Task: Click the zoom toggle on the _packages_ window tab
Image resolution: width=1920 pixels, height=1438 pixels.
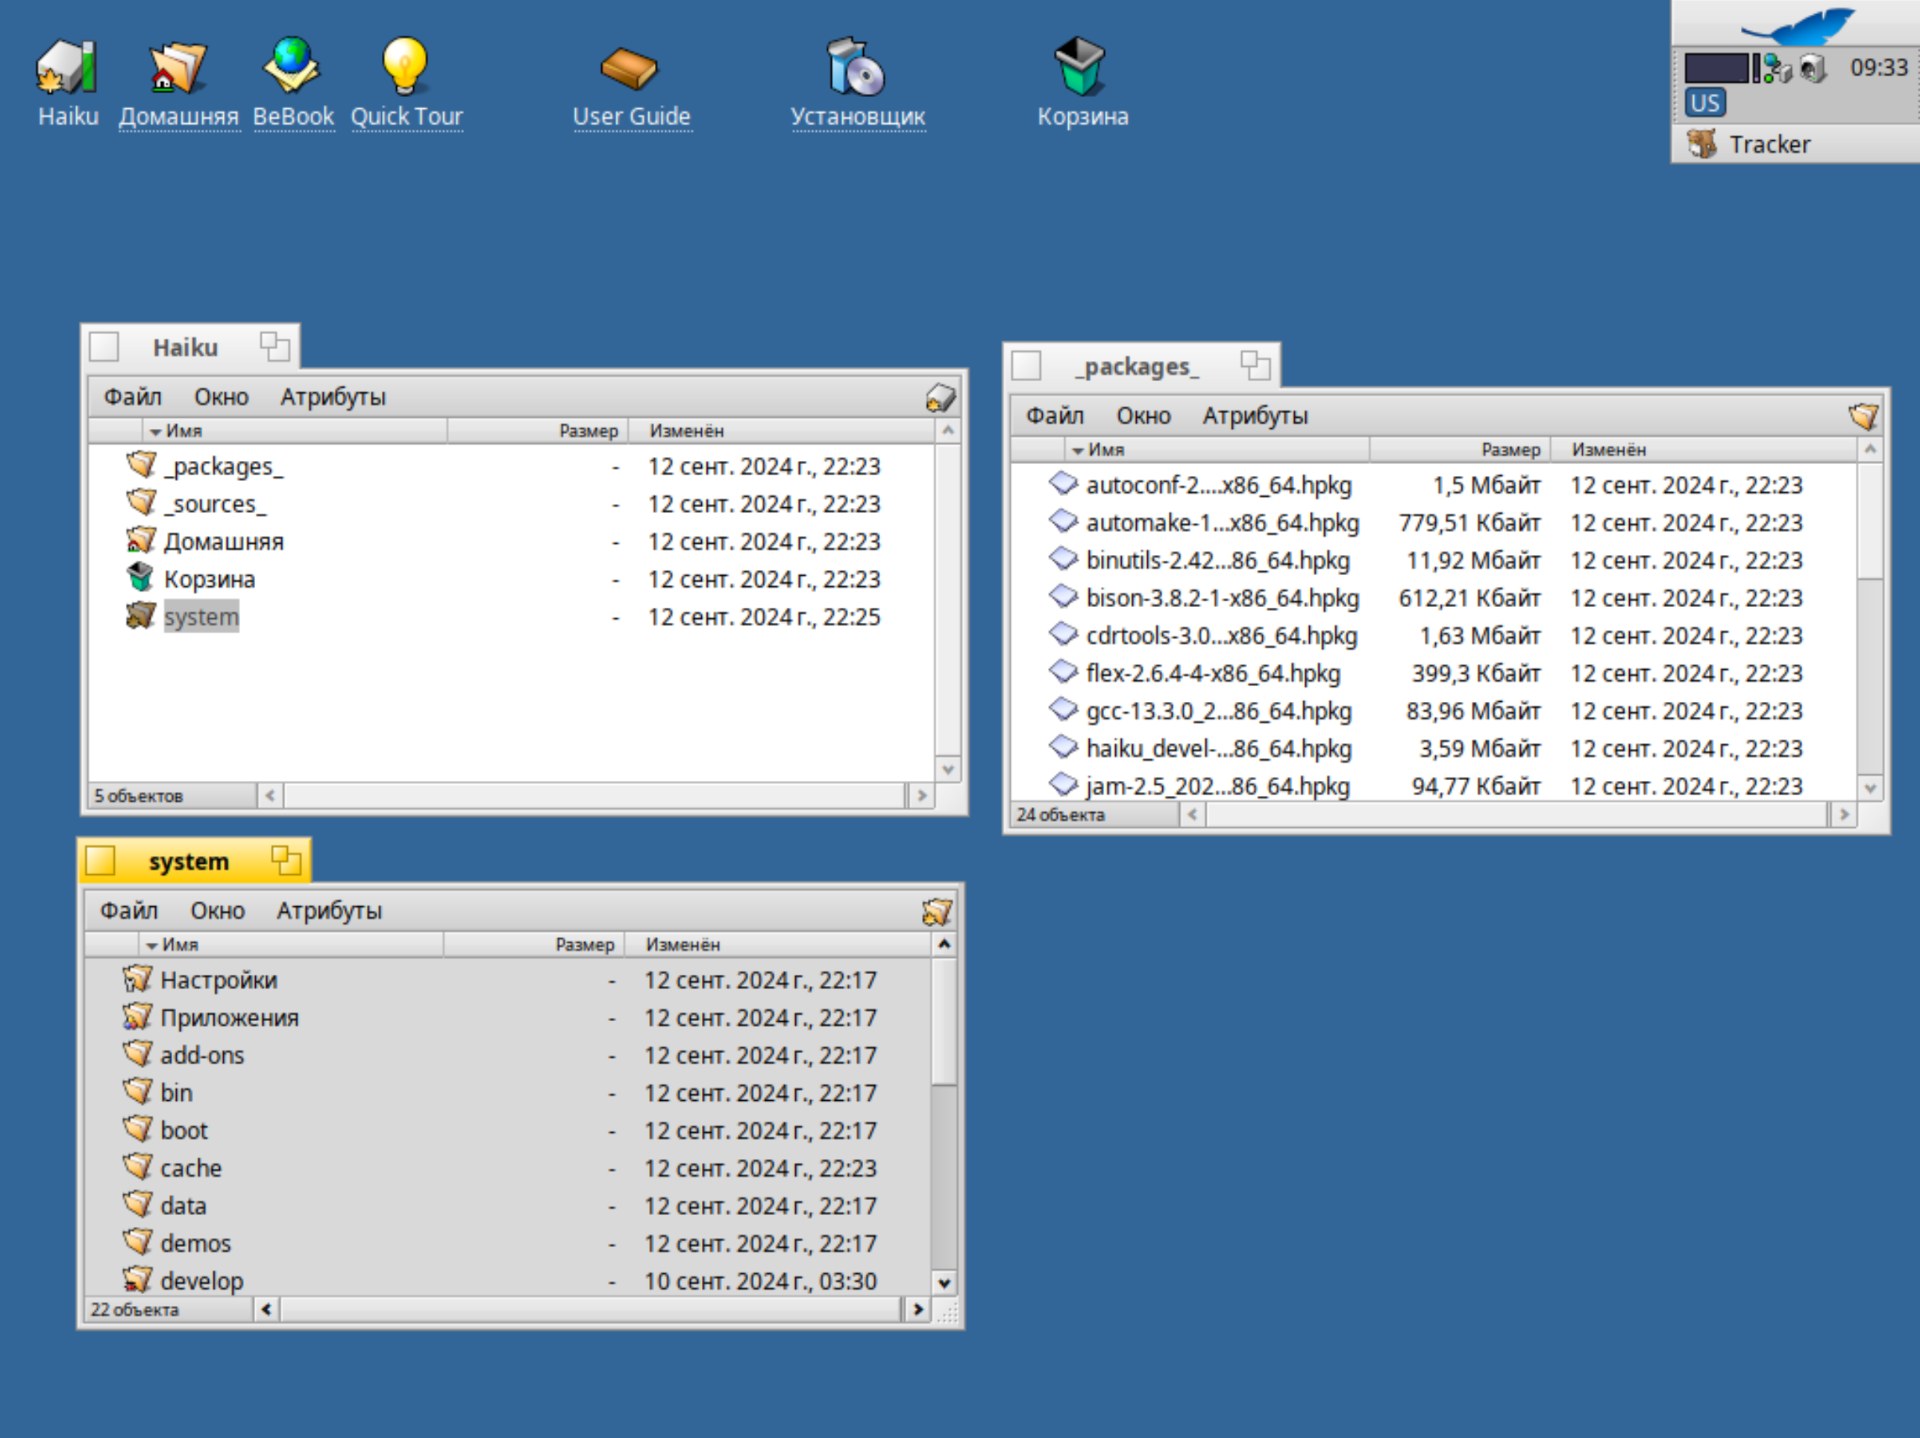Action: (x=1255, y=365)
